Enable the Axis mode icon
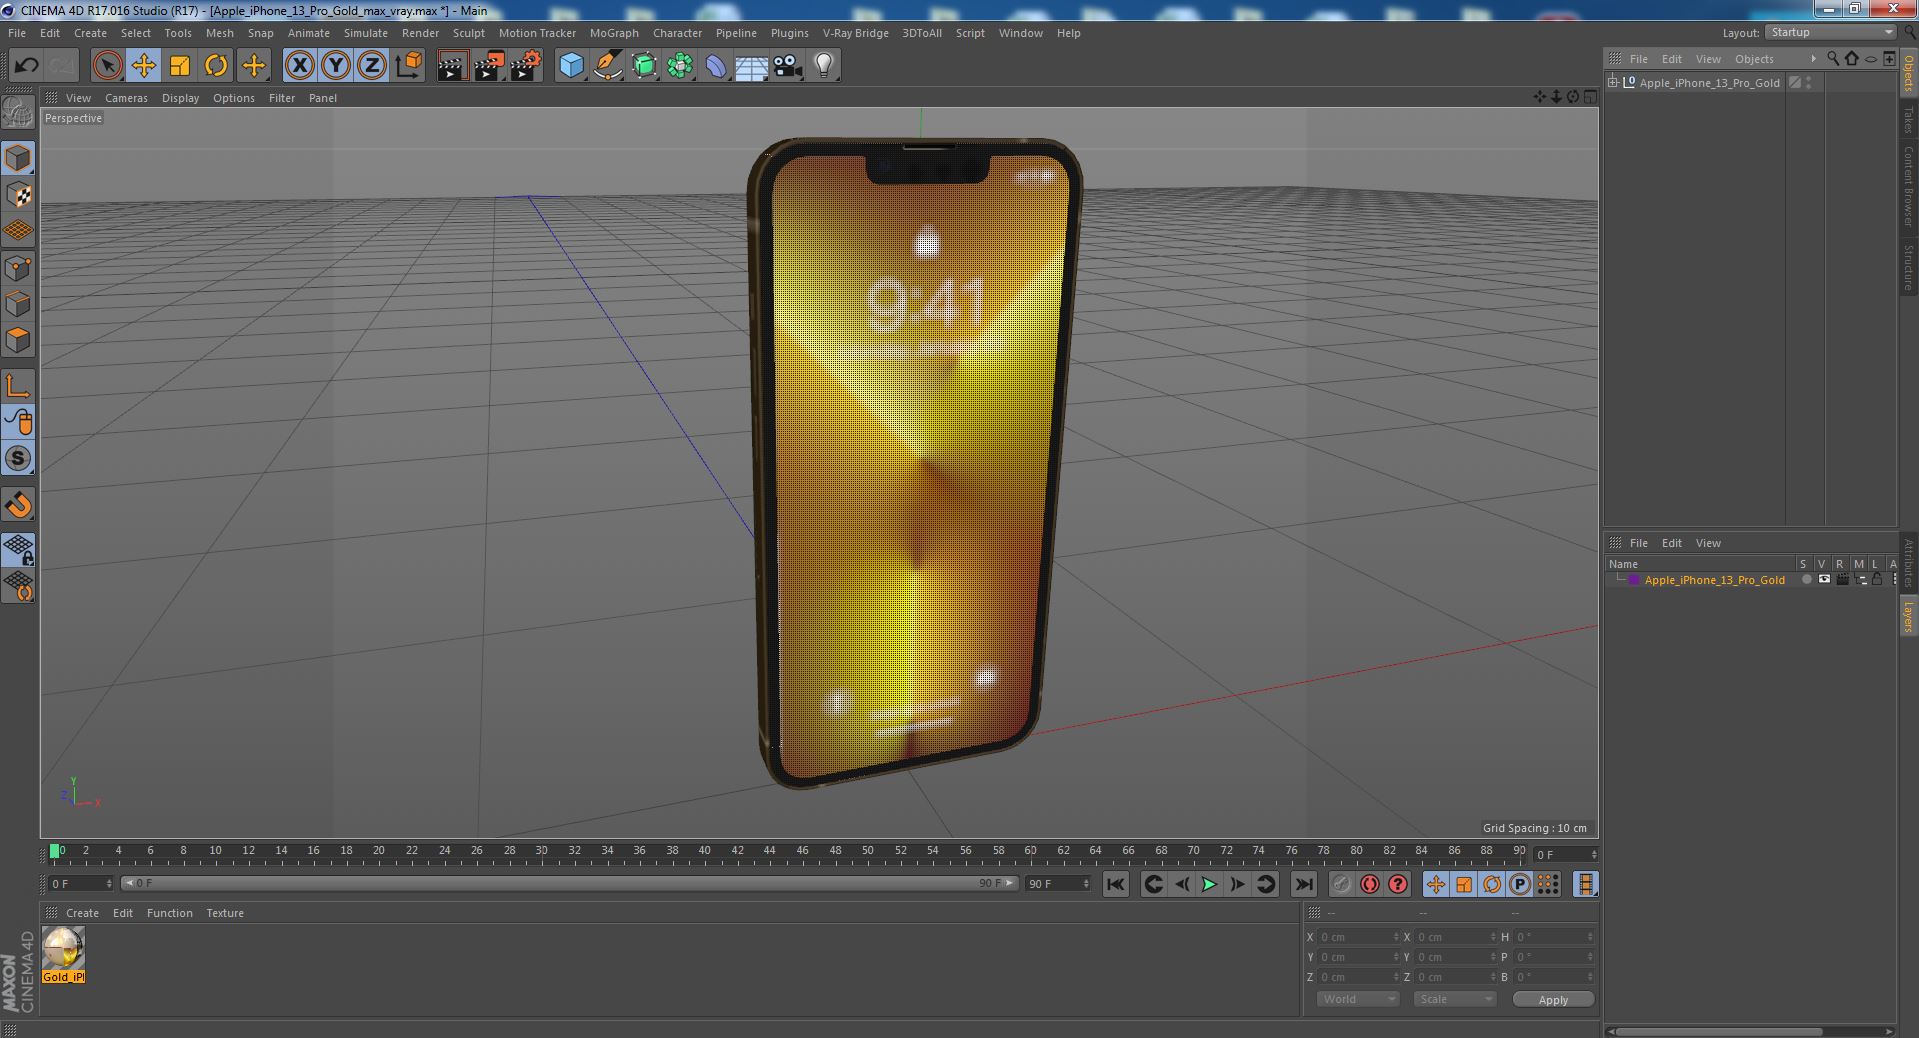1919x1038 pixels. [18, 386]
